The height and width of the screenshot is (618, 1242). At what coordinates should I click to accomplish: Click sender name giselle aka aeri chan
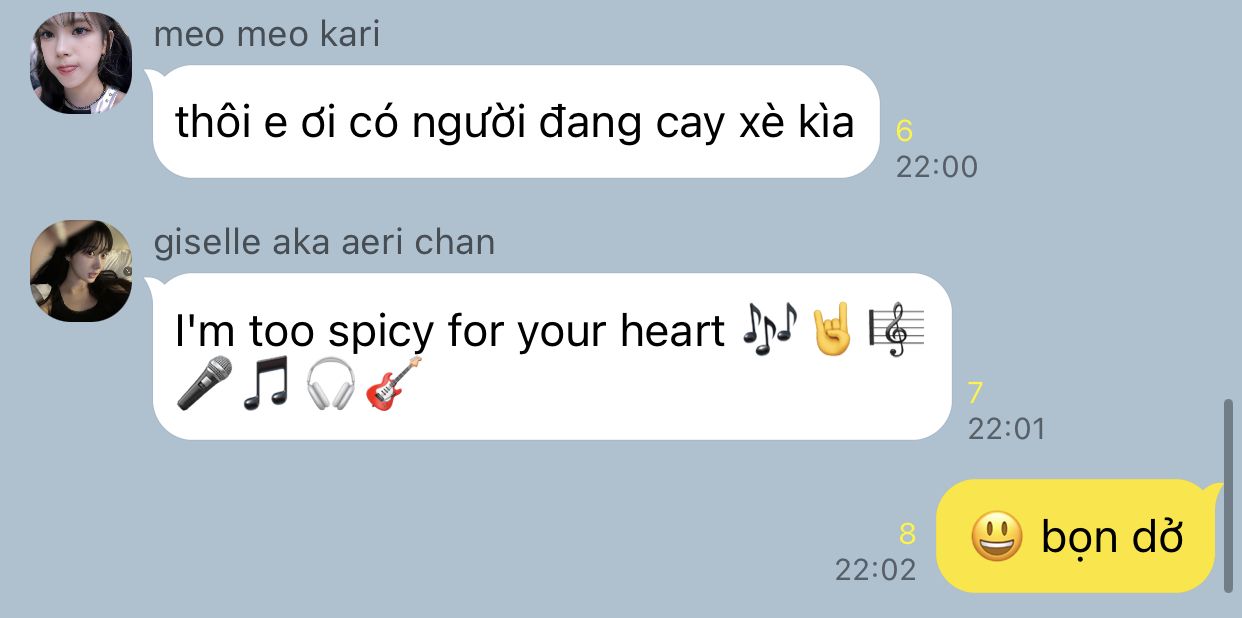(x=324, y=242)
